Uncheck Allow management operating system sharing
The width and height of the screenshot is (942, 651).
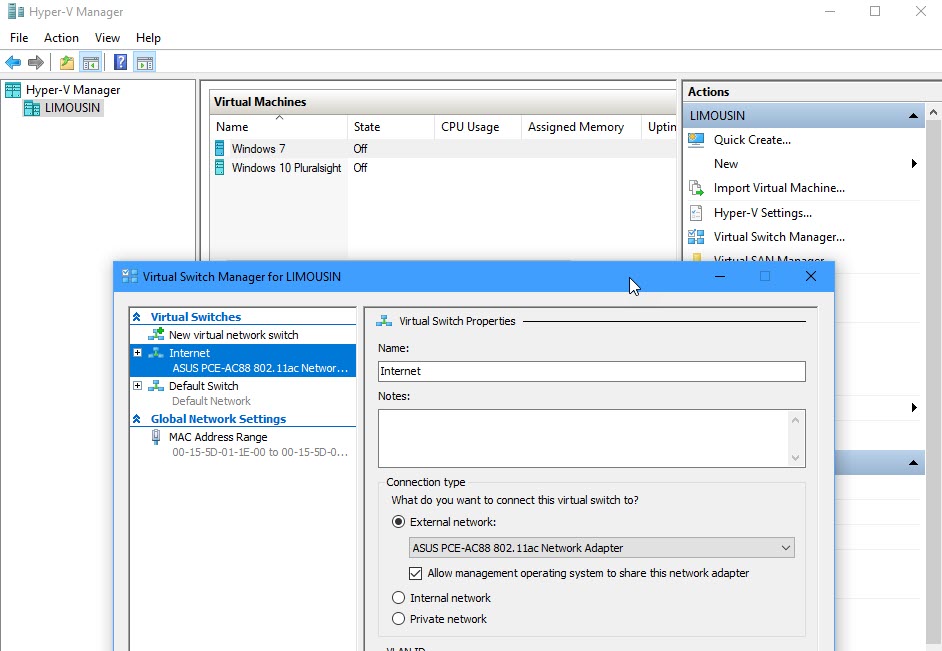point(416,574)
